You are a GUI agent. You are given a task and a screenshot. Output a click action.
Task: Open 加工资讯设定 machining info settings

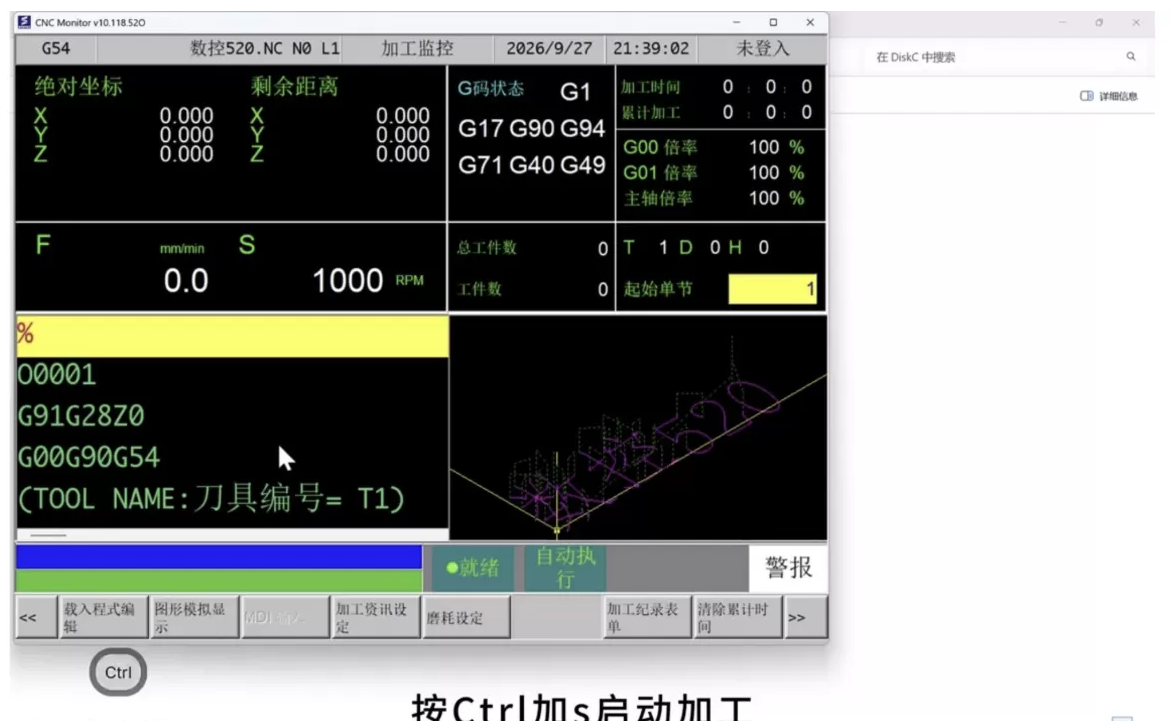pos(375,617)
